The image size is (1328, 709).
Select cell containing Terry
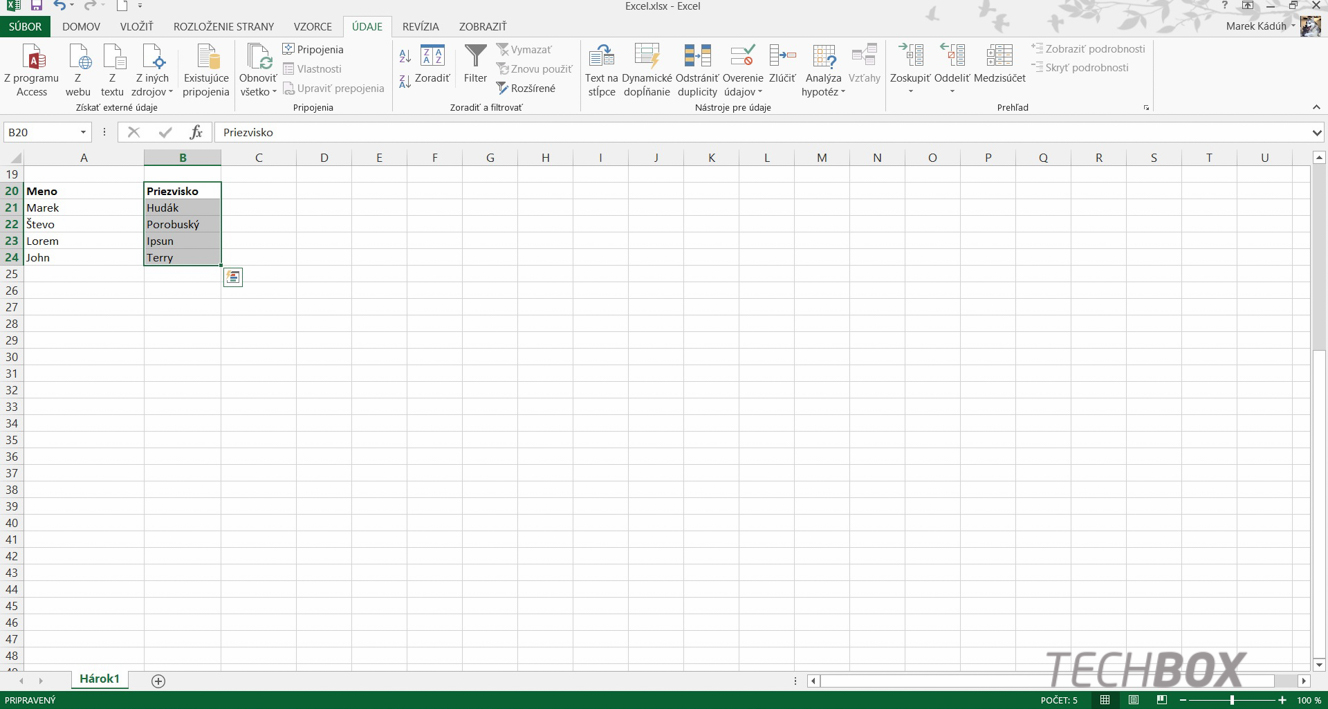[182, 257]
